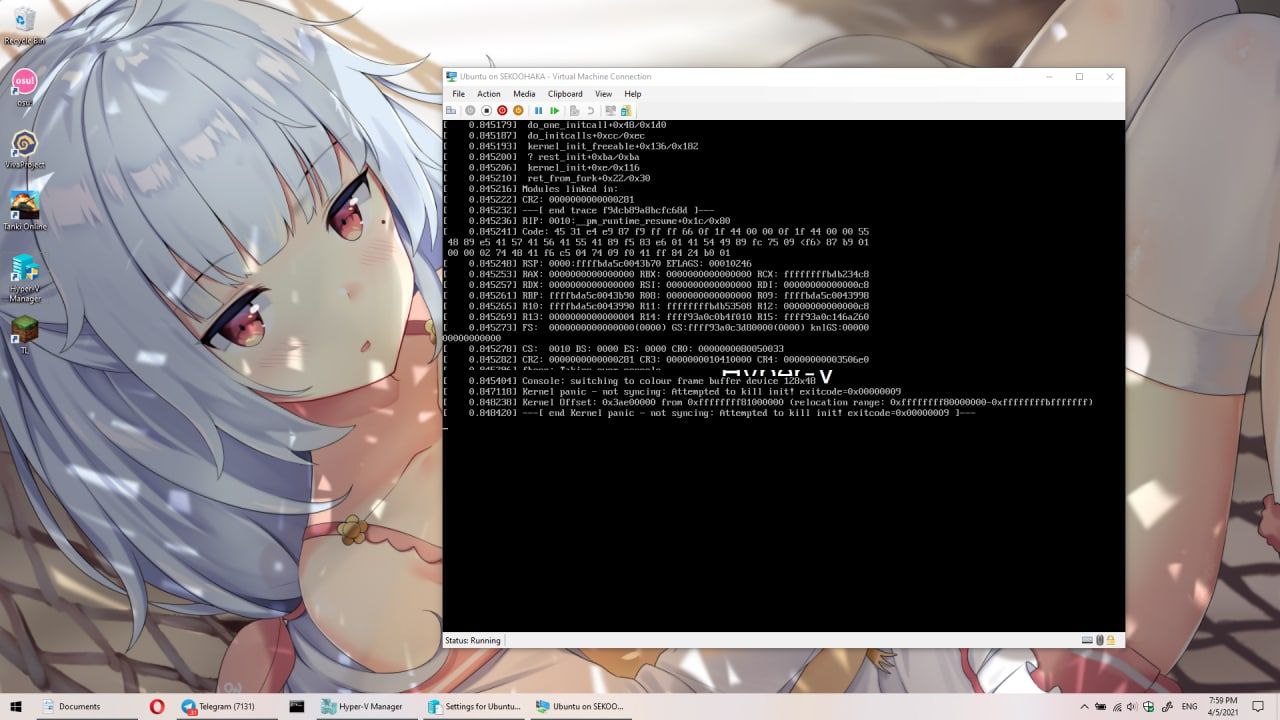Click inside the VM console screen
Viewport: 1280px width, 720px height.
783,375
